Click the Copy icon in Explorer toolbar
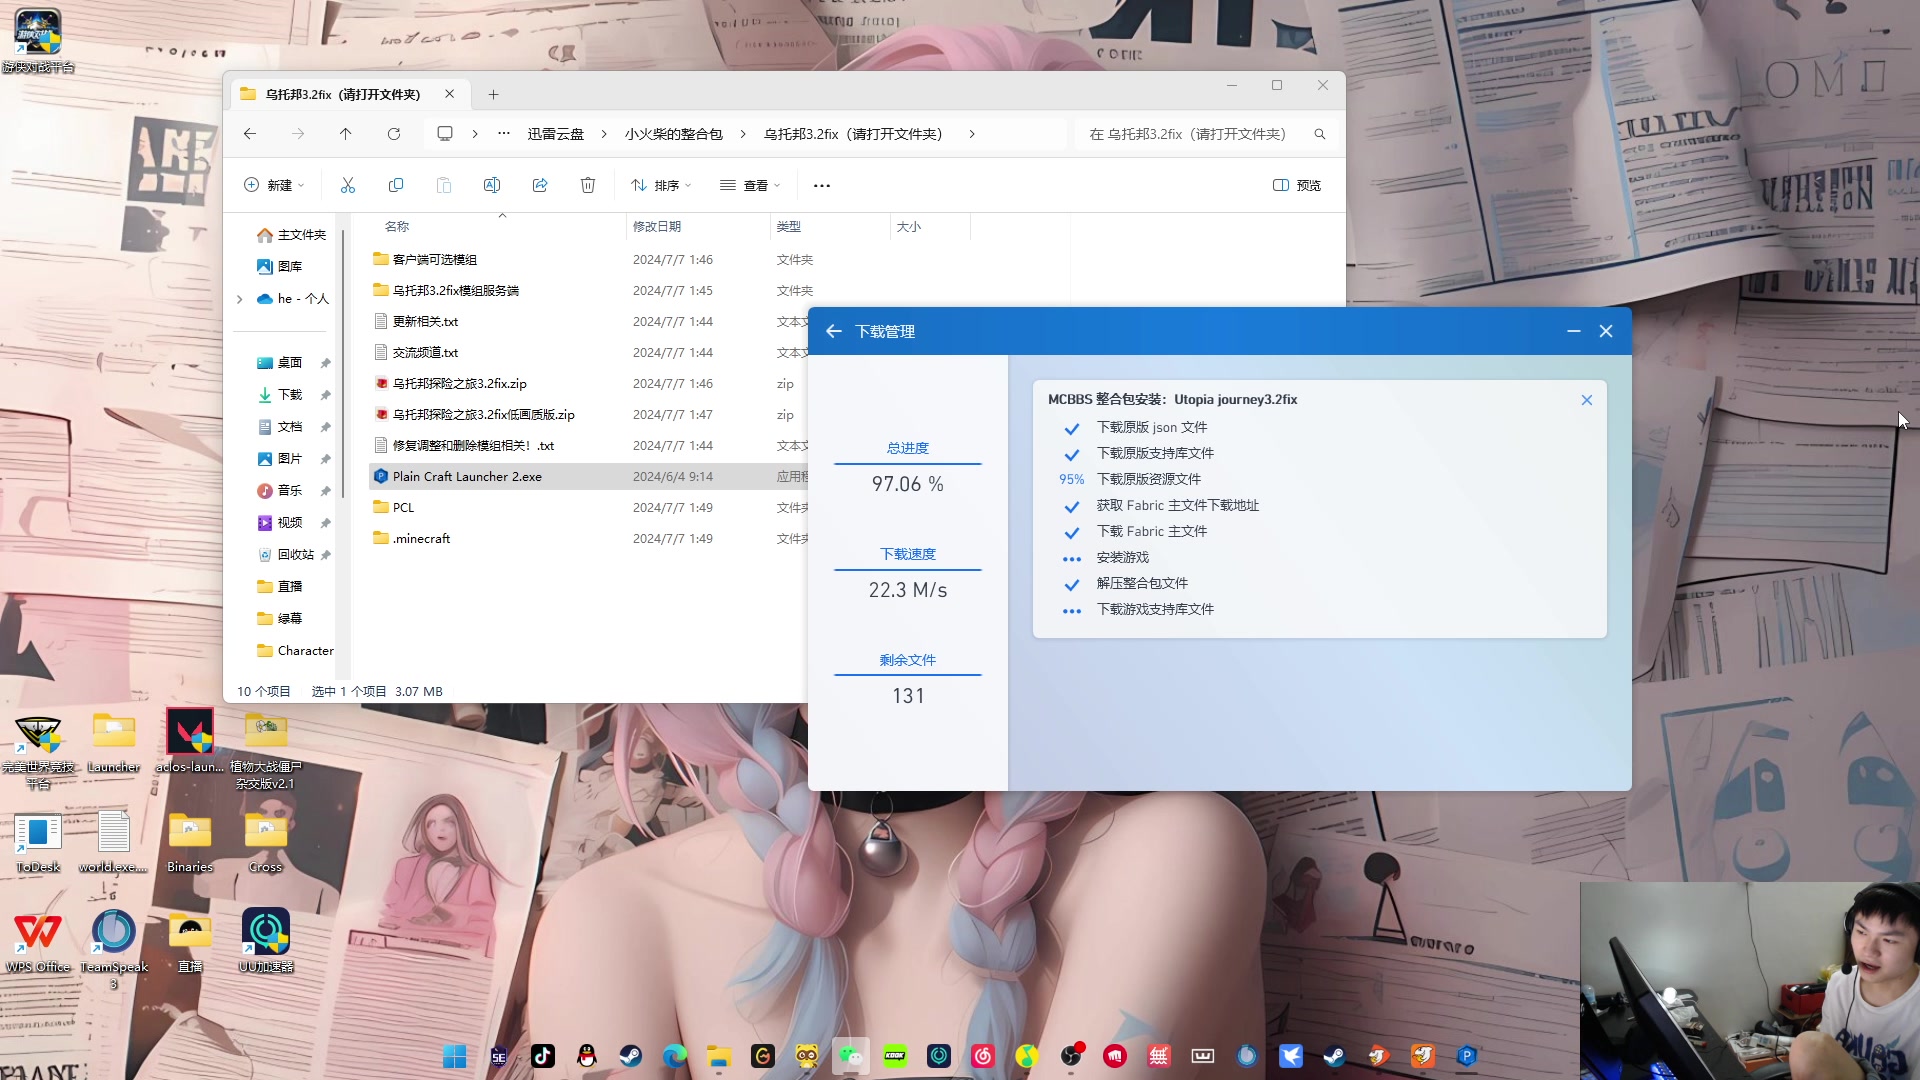This screenshot has height=1080, width=1920. [396, 185]
